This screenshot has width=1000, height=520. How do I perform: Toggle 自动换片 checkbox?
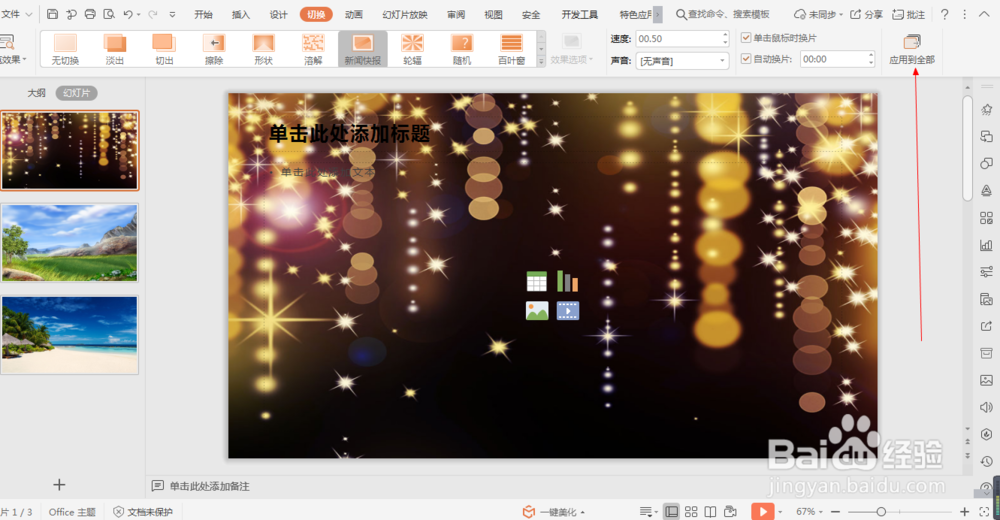746,59
